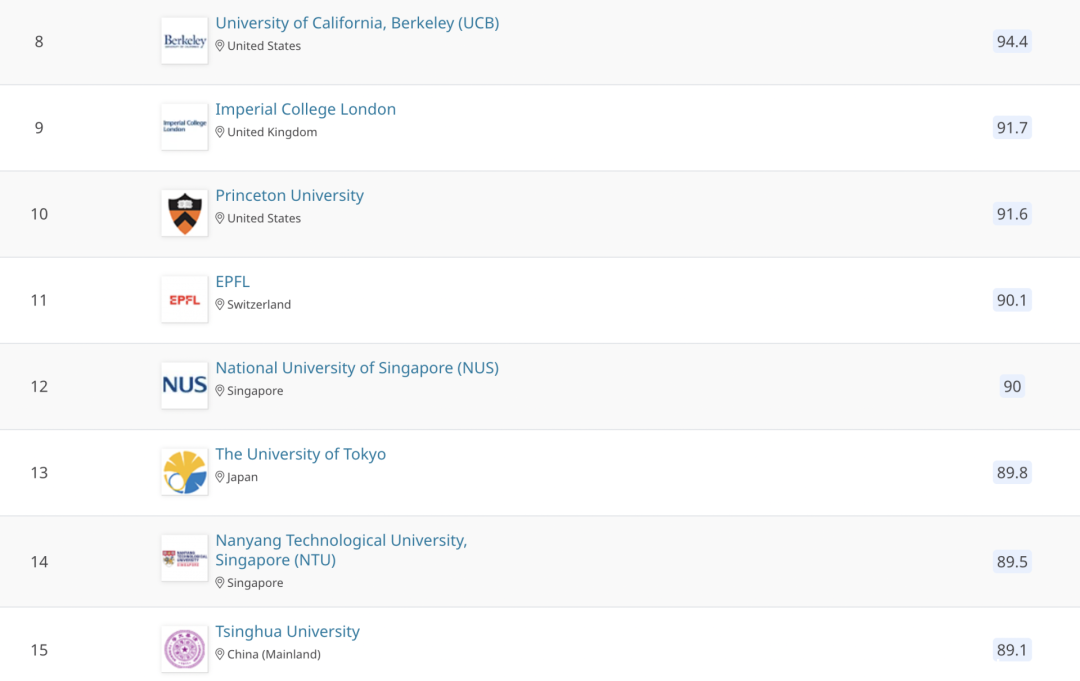Click the Nanyang Technological University logo
The width and height of the screenshot is (1080, 681).
184,559
